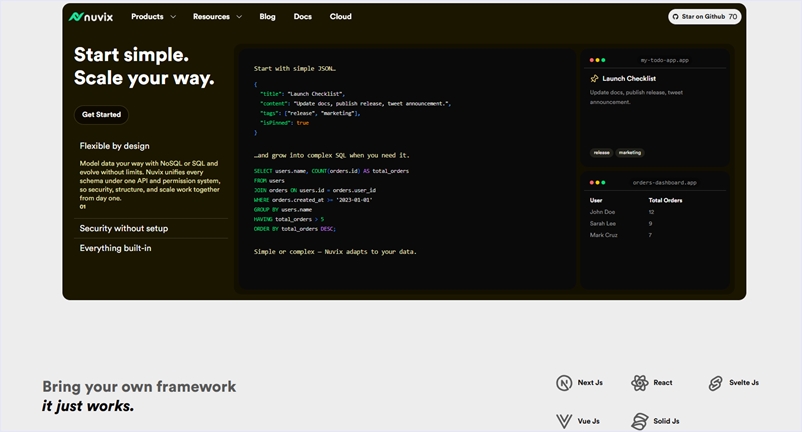Select the React framework icon
Viewport: 802px width, 432px height.
click(640, 383)
